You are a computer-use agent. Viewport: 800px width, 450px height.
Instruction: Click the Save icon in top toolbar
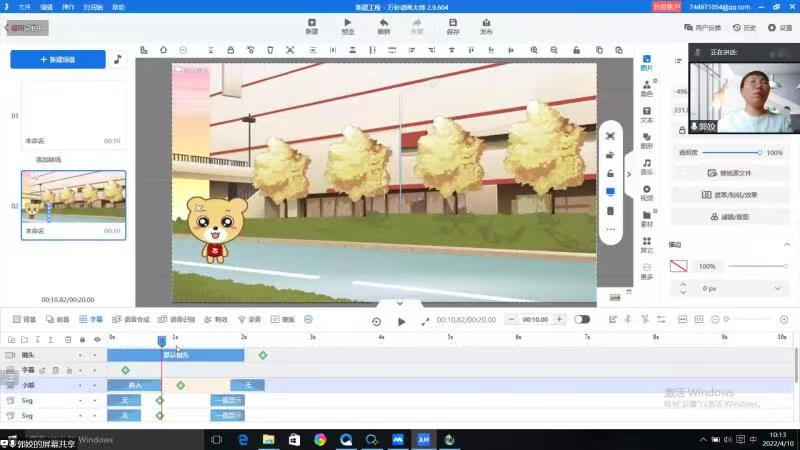[x=452, y=25]
